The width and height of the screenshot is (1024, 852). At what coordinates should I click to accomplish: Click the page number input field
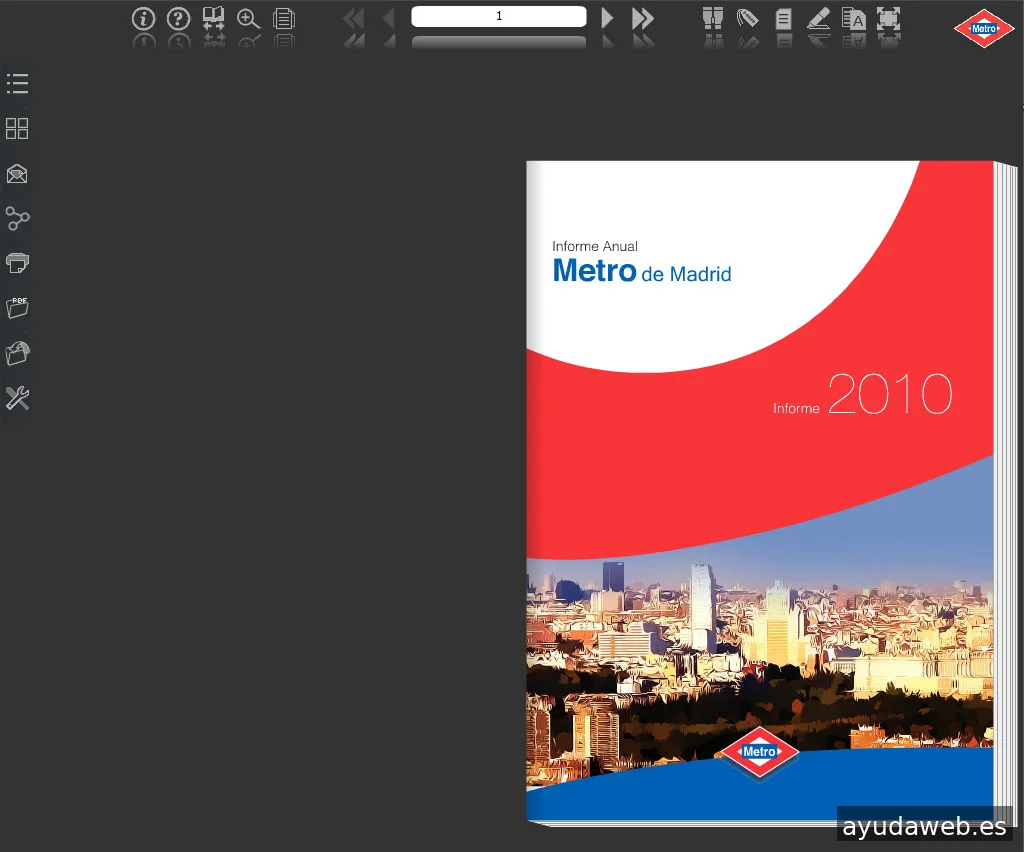[x=498, y=17]
